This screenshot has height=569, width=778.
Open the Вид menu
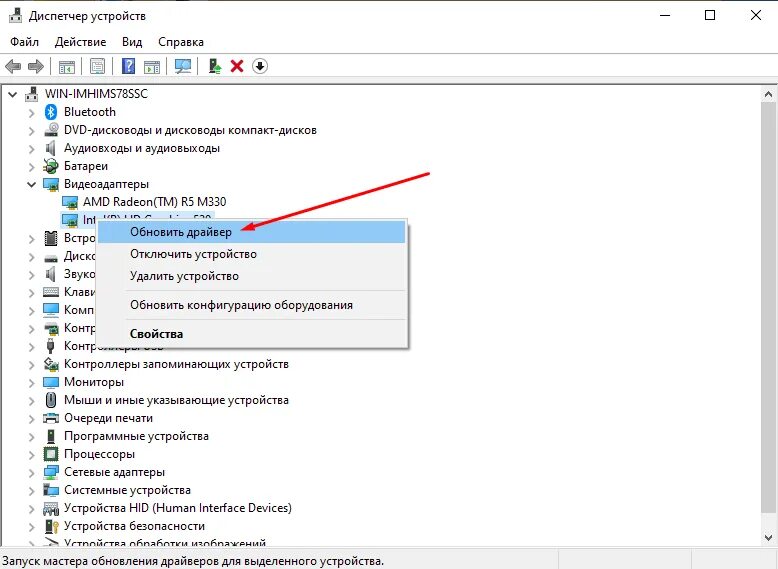[132, 42]
